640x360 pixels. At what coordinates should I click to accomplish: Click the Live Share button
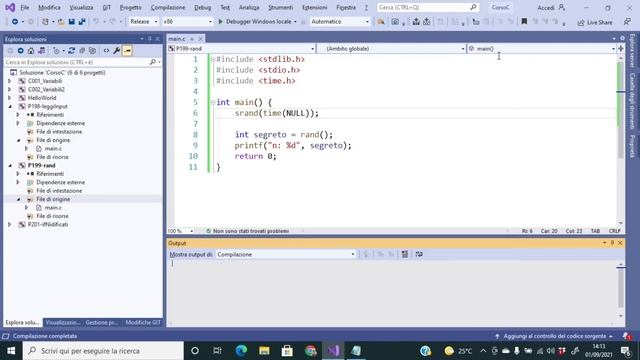click(595, 22)
